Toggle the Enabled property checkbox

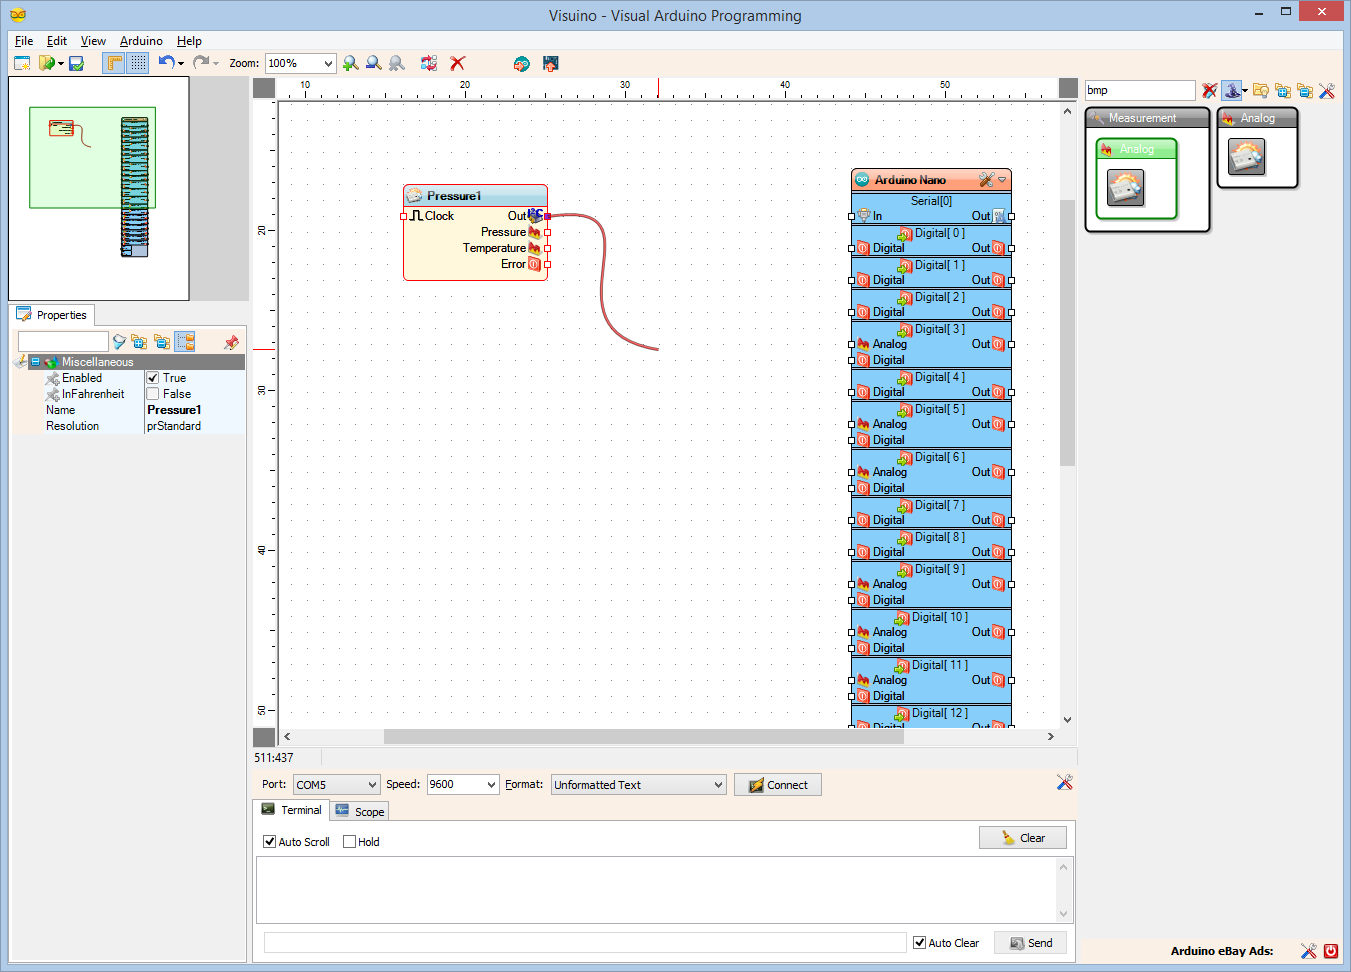click(153, 378)
